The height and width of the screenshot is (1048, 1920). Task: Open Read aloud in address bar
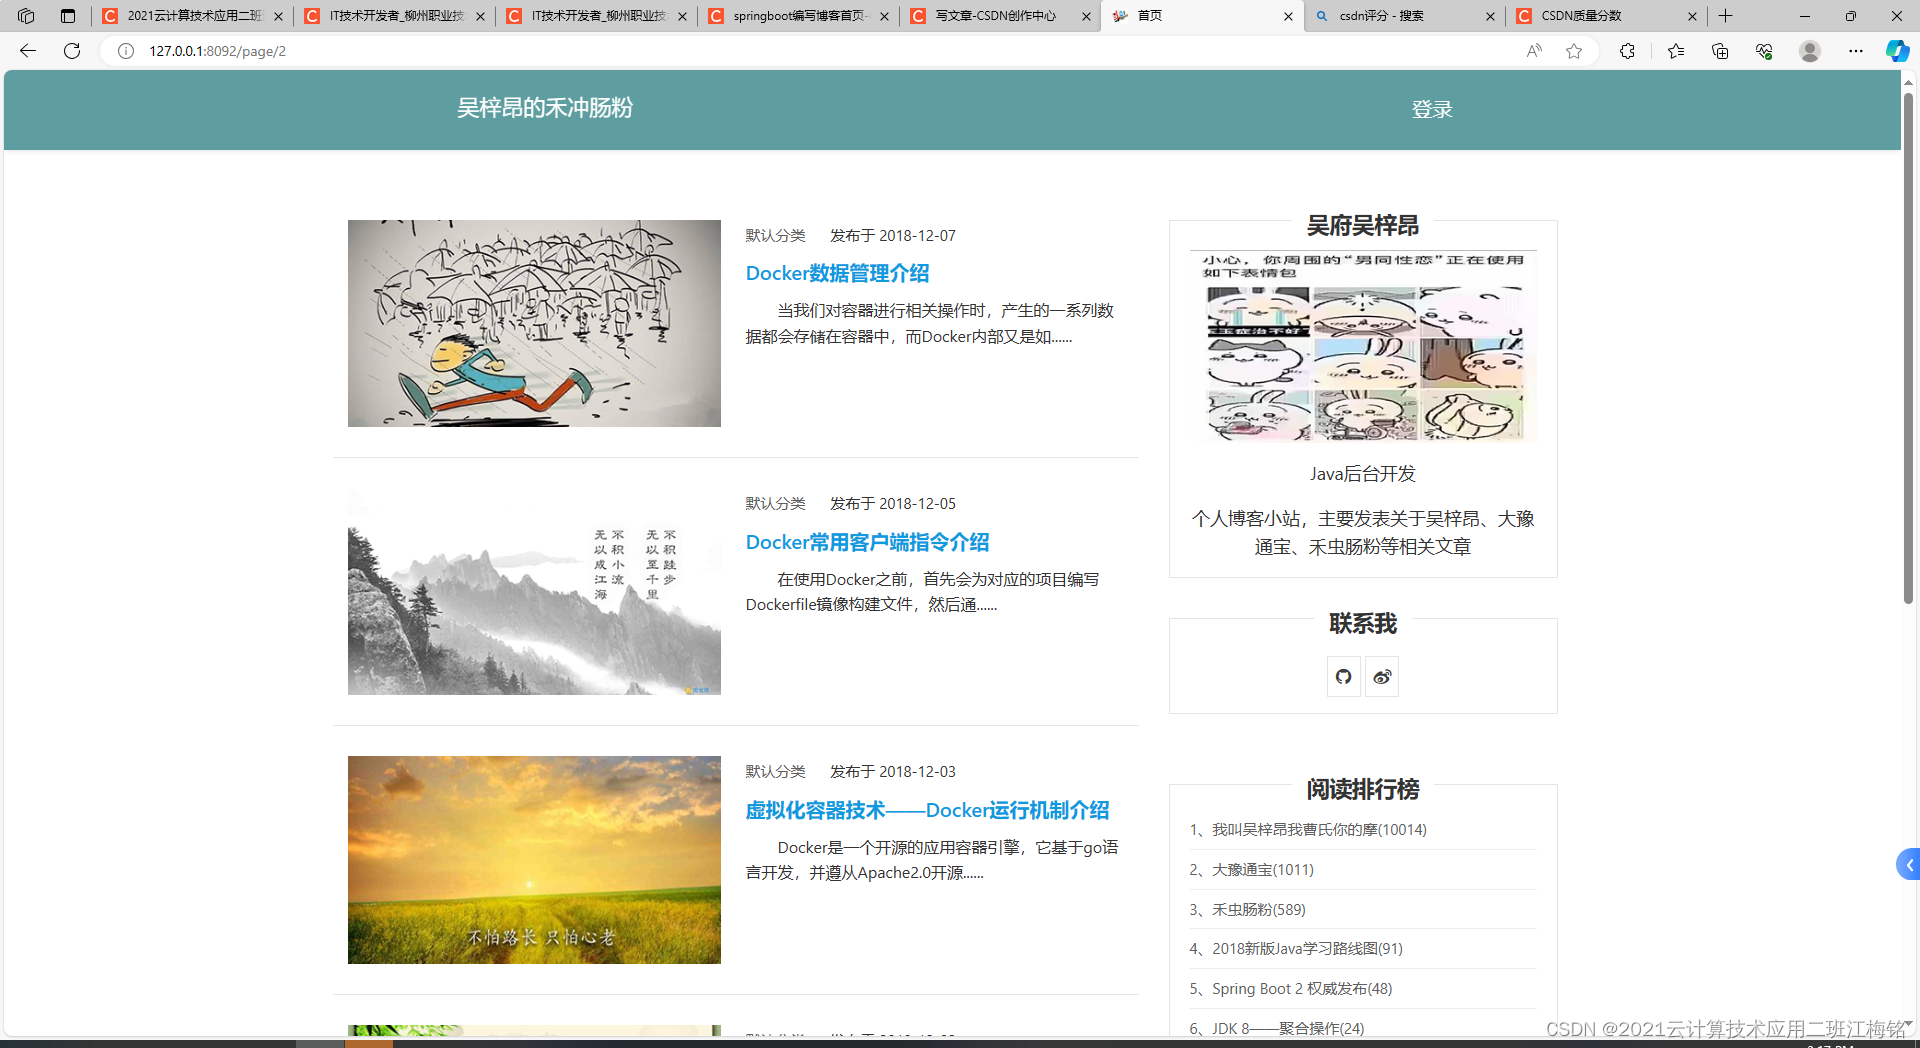(1534, 51)
